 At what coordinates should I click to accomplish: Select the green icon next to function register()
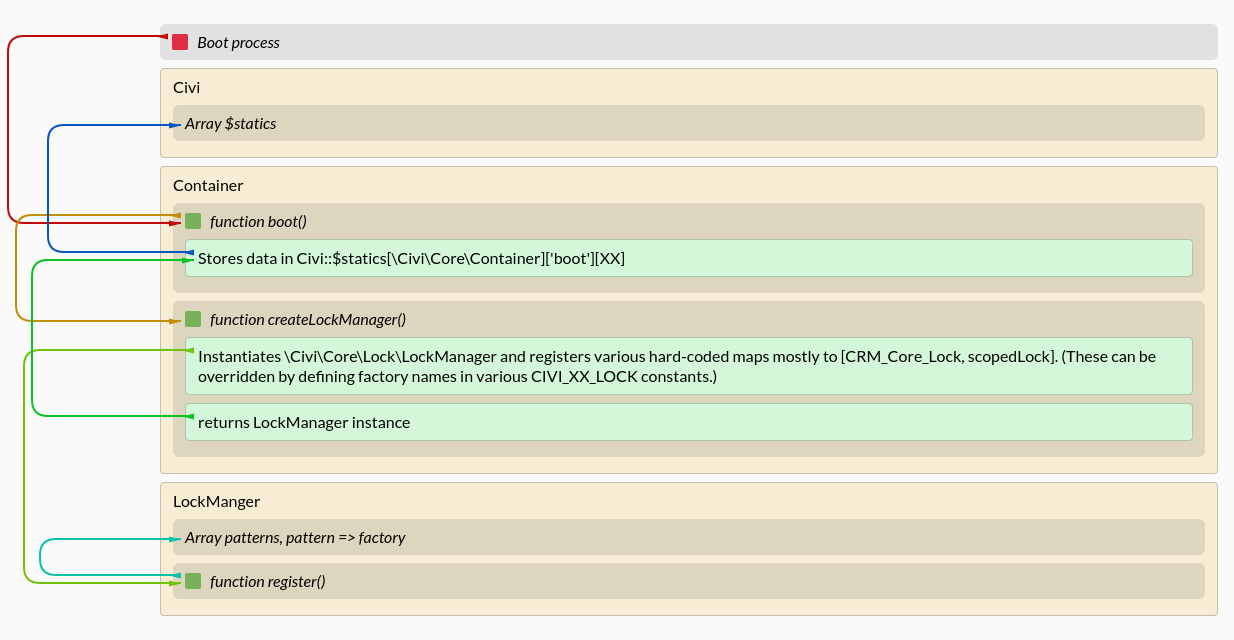point(192,581)
